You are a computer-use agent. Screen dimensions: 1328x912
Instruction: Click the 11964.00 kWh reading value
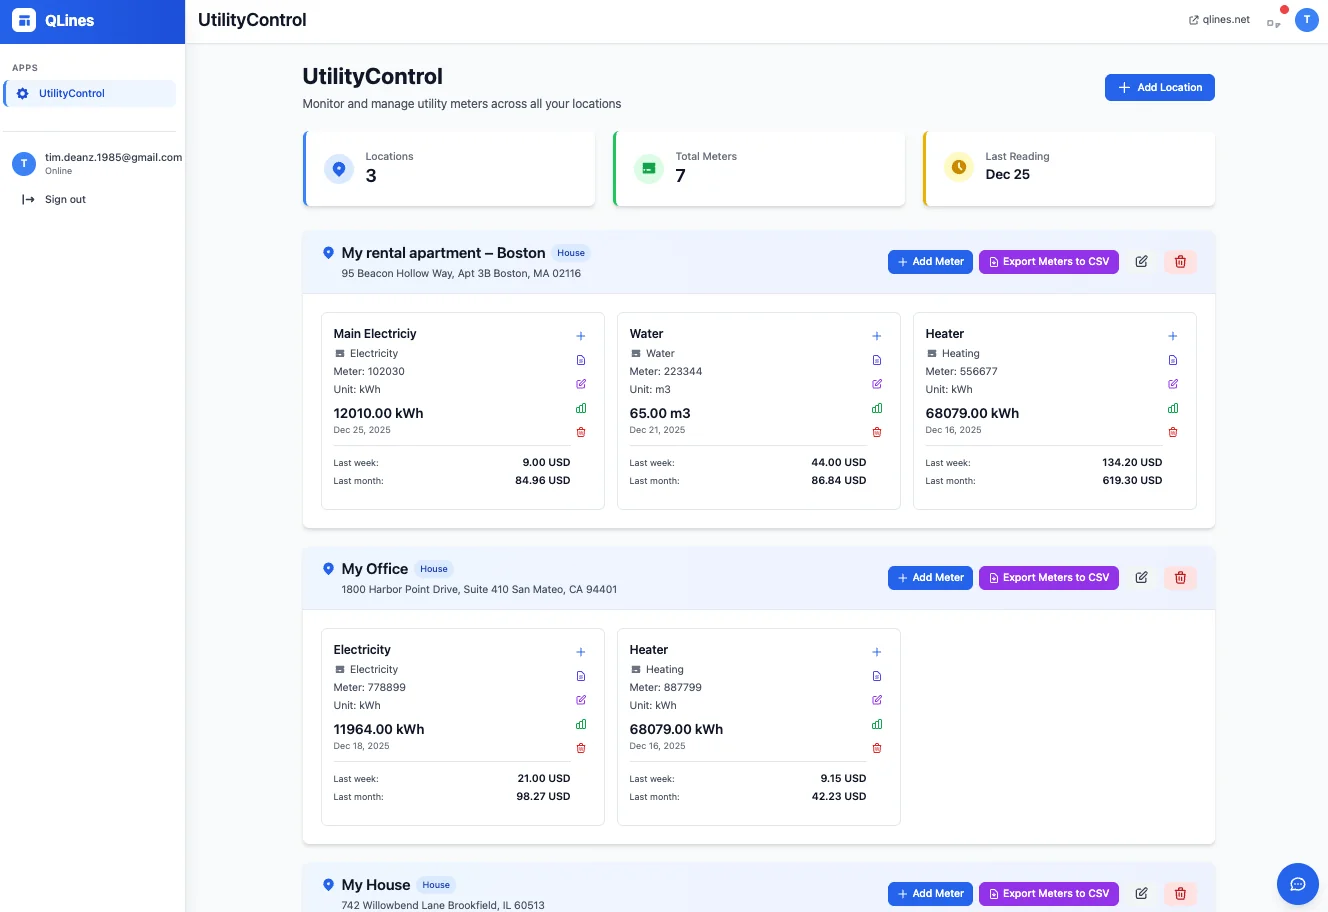(379, 729)
